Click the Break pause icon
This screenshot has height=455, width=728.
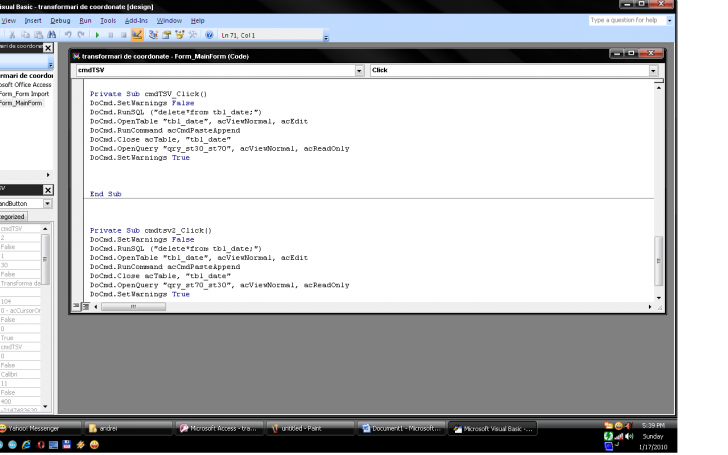tap(110, 35)
